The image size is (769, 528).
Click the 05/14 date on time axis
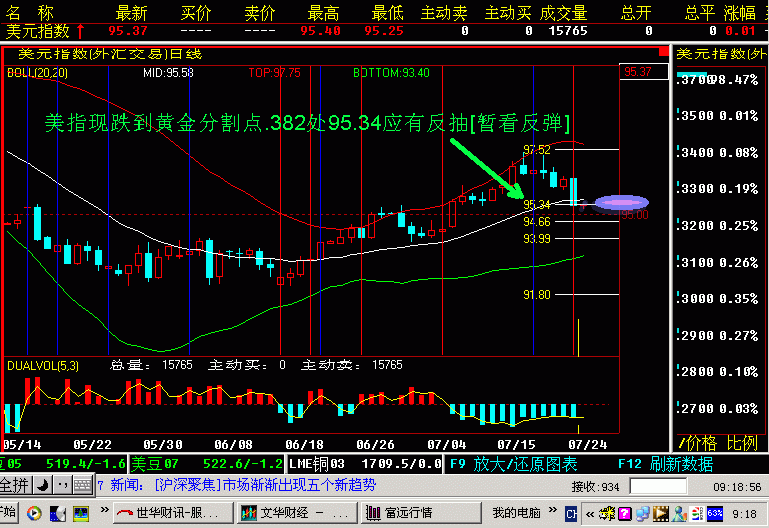tap(22, 445)
